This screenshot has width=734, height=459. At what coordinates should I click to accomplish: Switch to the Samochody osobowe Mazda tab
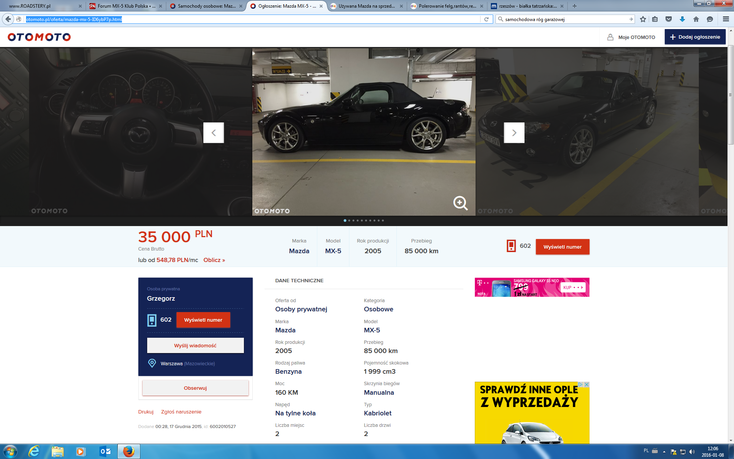click(x=206, y=6)
